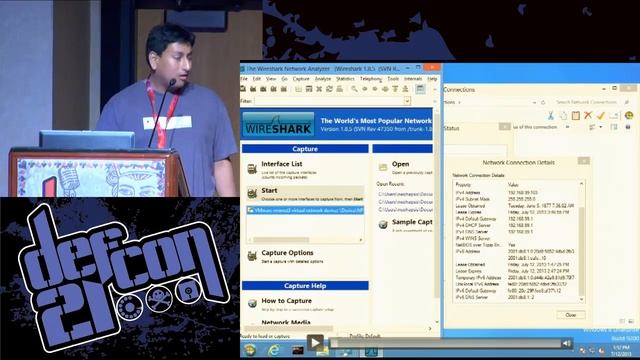Select the IPv4 Default Gateway row
The height and width of the screenshot is (360, 640).
tap(516, 219)
